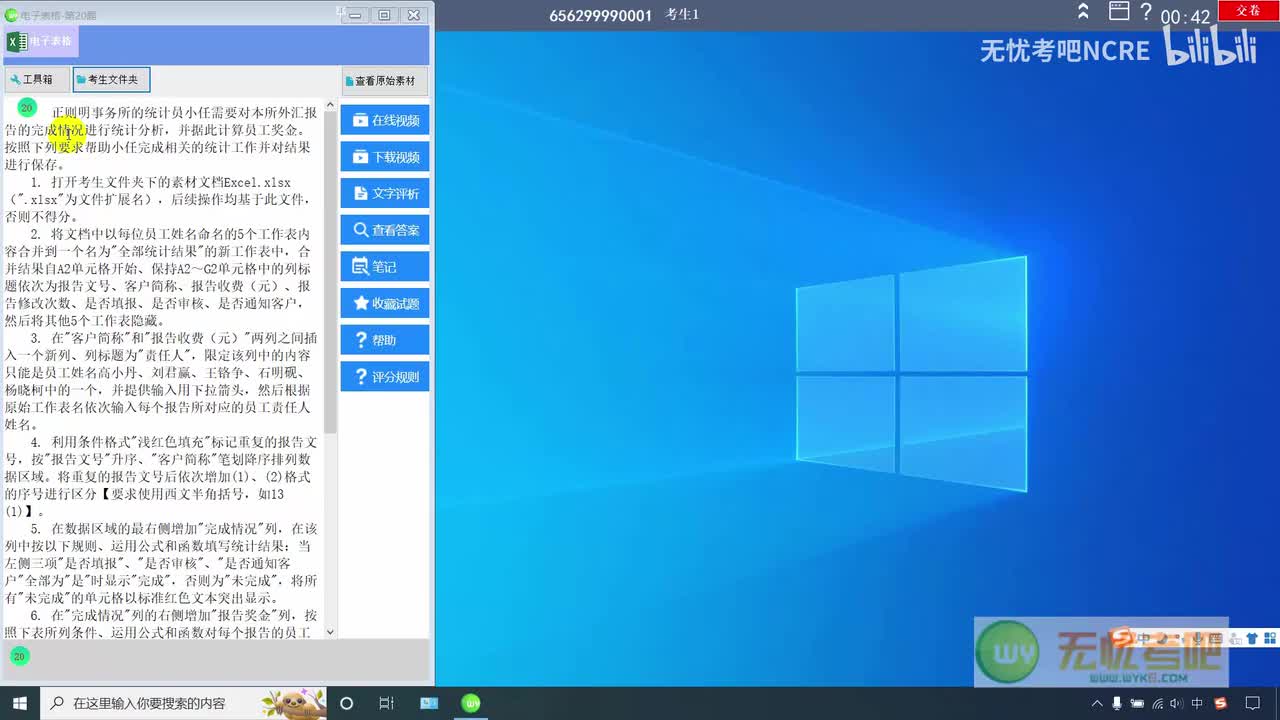Click the 电子表格 title label
Screen dimensions: 1280x720
51,42
